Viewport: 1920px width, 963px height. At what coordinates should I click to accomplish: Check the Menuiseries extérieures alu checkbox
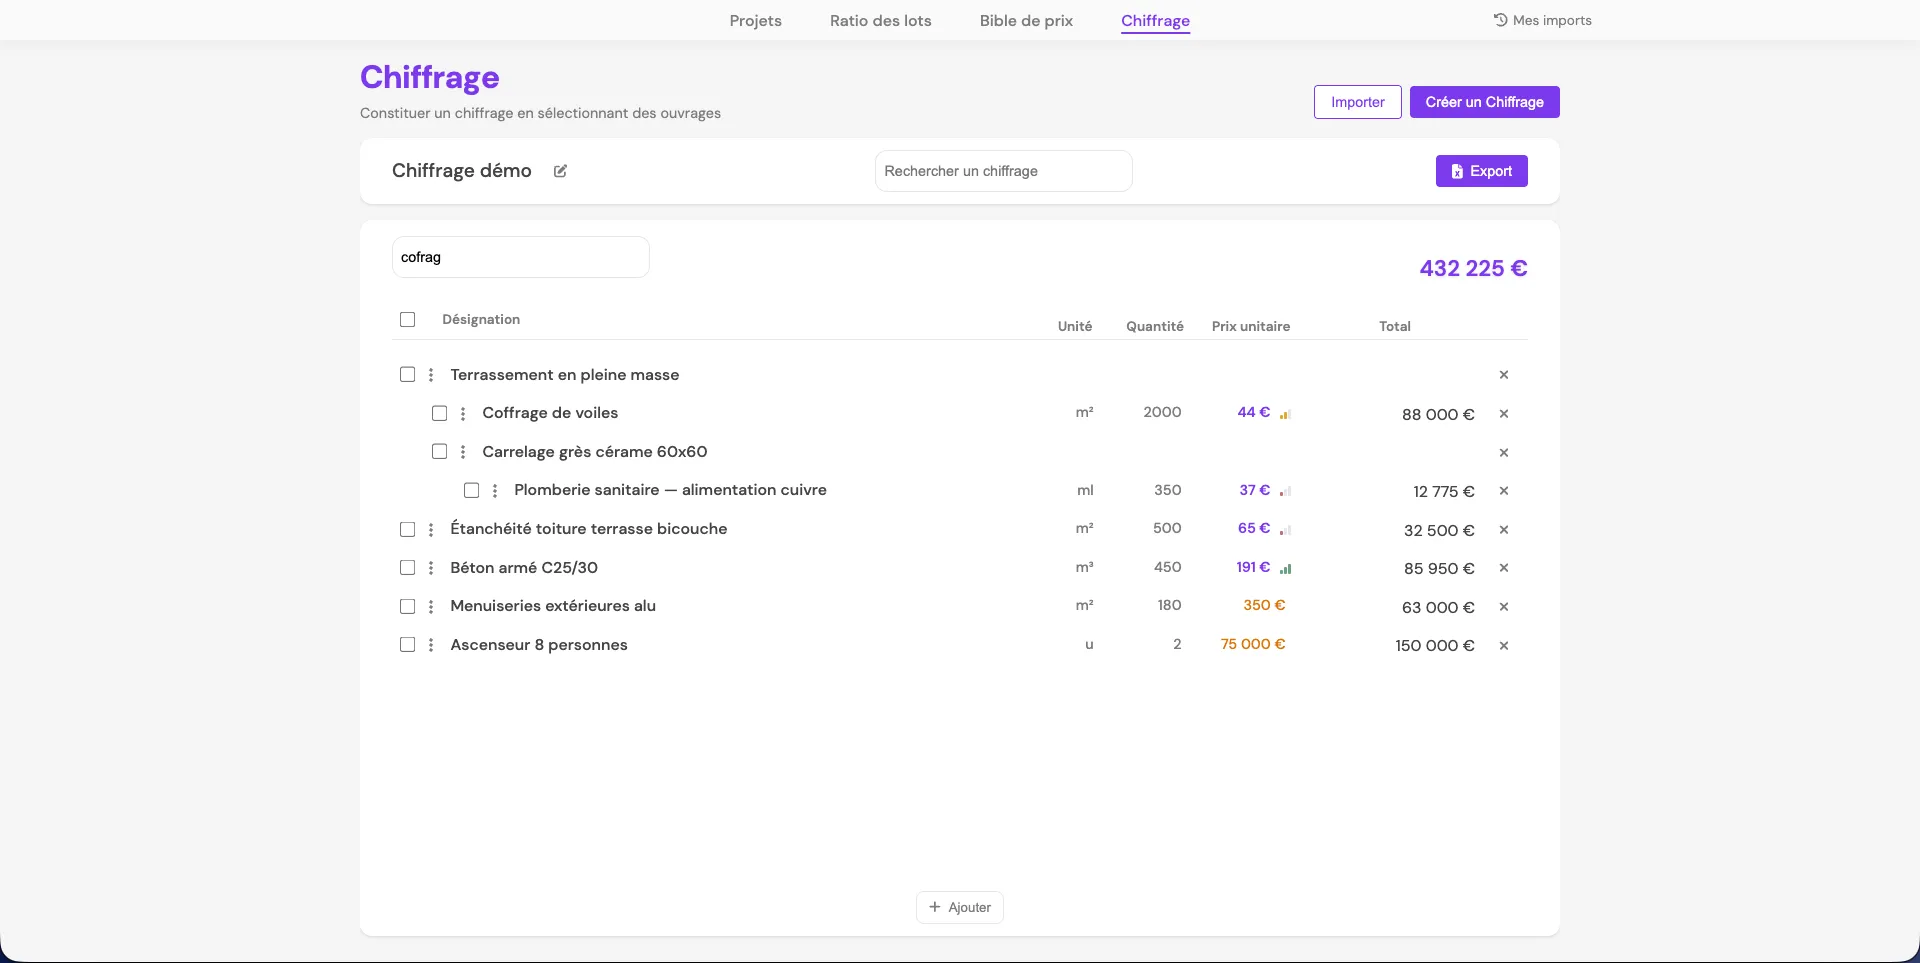(x=407, y=606)
